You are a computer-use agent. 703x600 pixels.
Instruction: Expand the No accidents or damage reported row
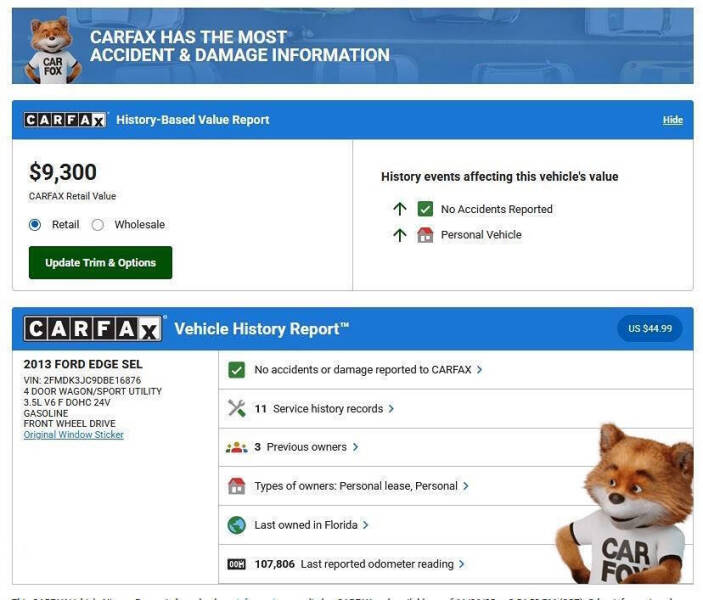point(368,369)
